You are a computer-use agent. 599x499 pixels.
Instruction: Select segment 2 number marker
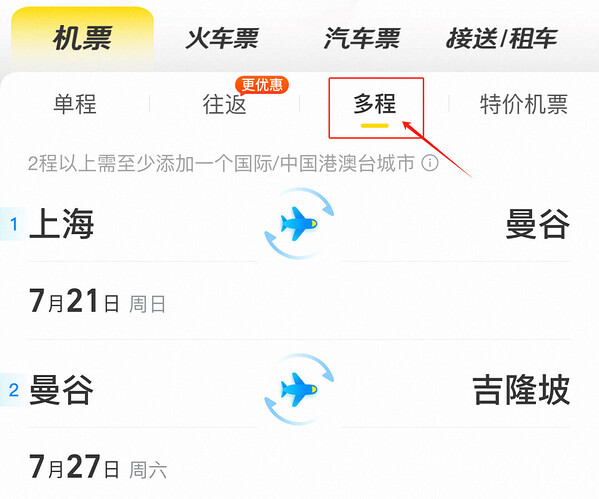coord(14,390)
